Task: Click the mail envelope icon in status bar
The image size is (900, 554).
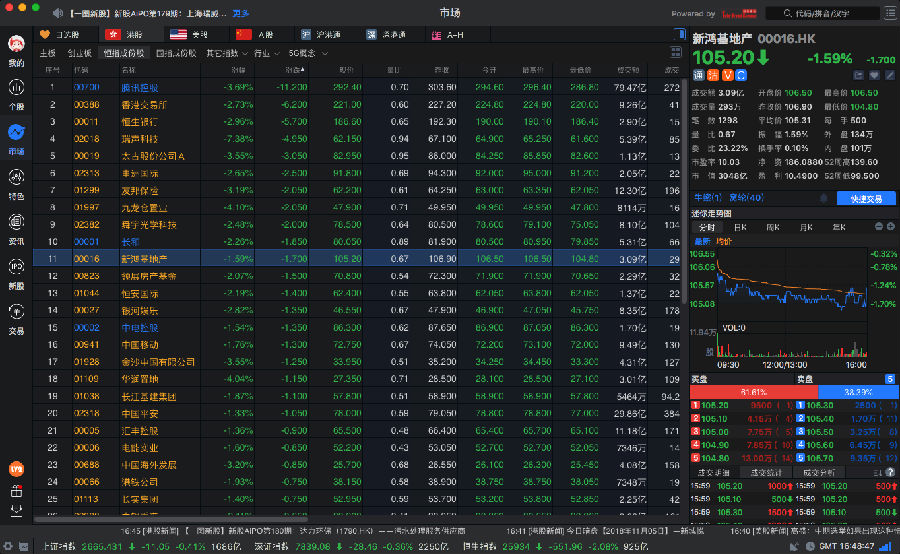Action: click(x=24, y=547)
